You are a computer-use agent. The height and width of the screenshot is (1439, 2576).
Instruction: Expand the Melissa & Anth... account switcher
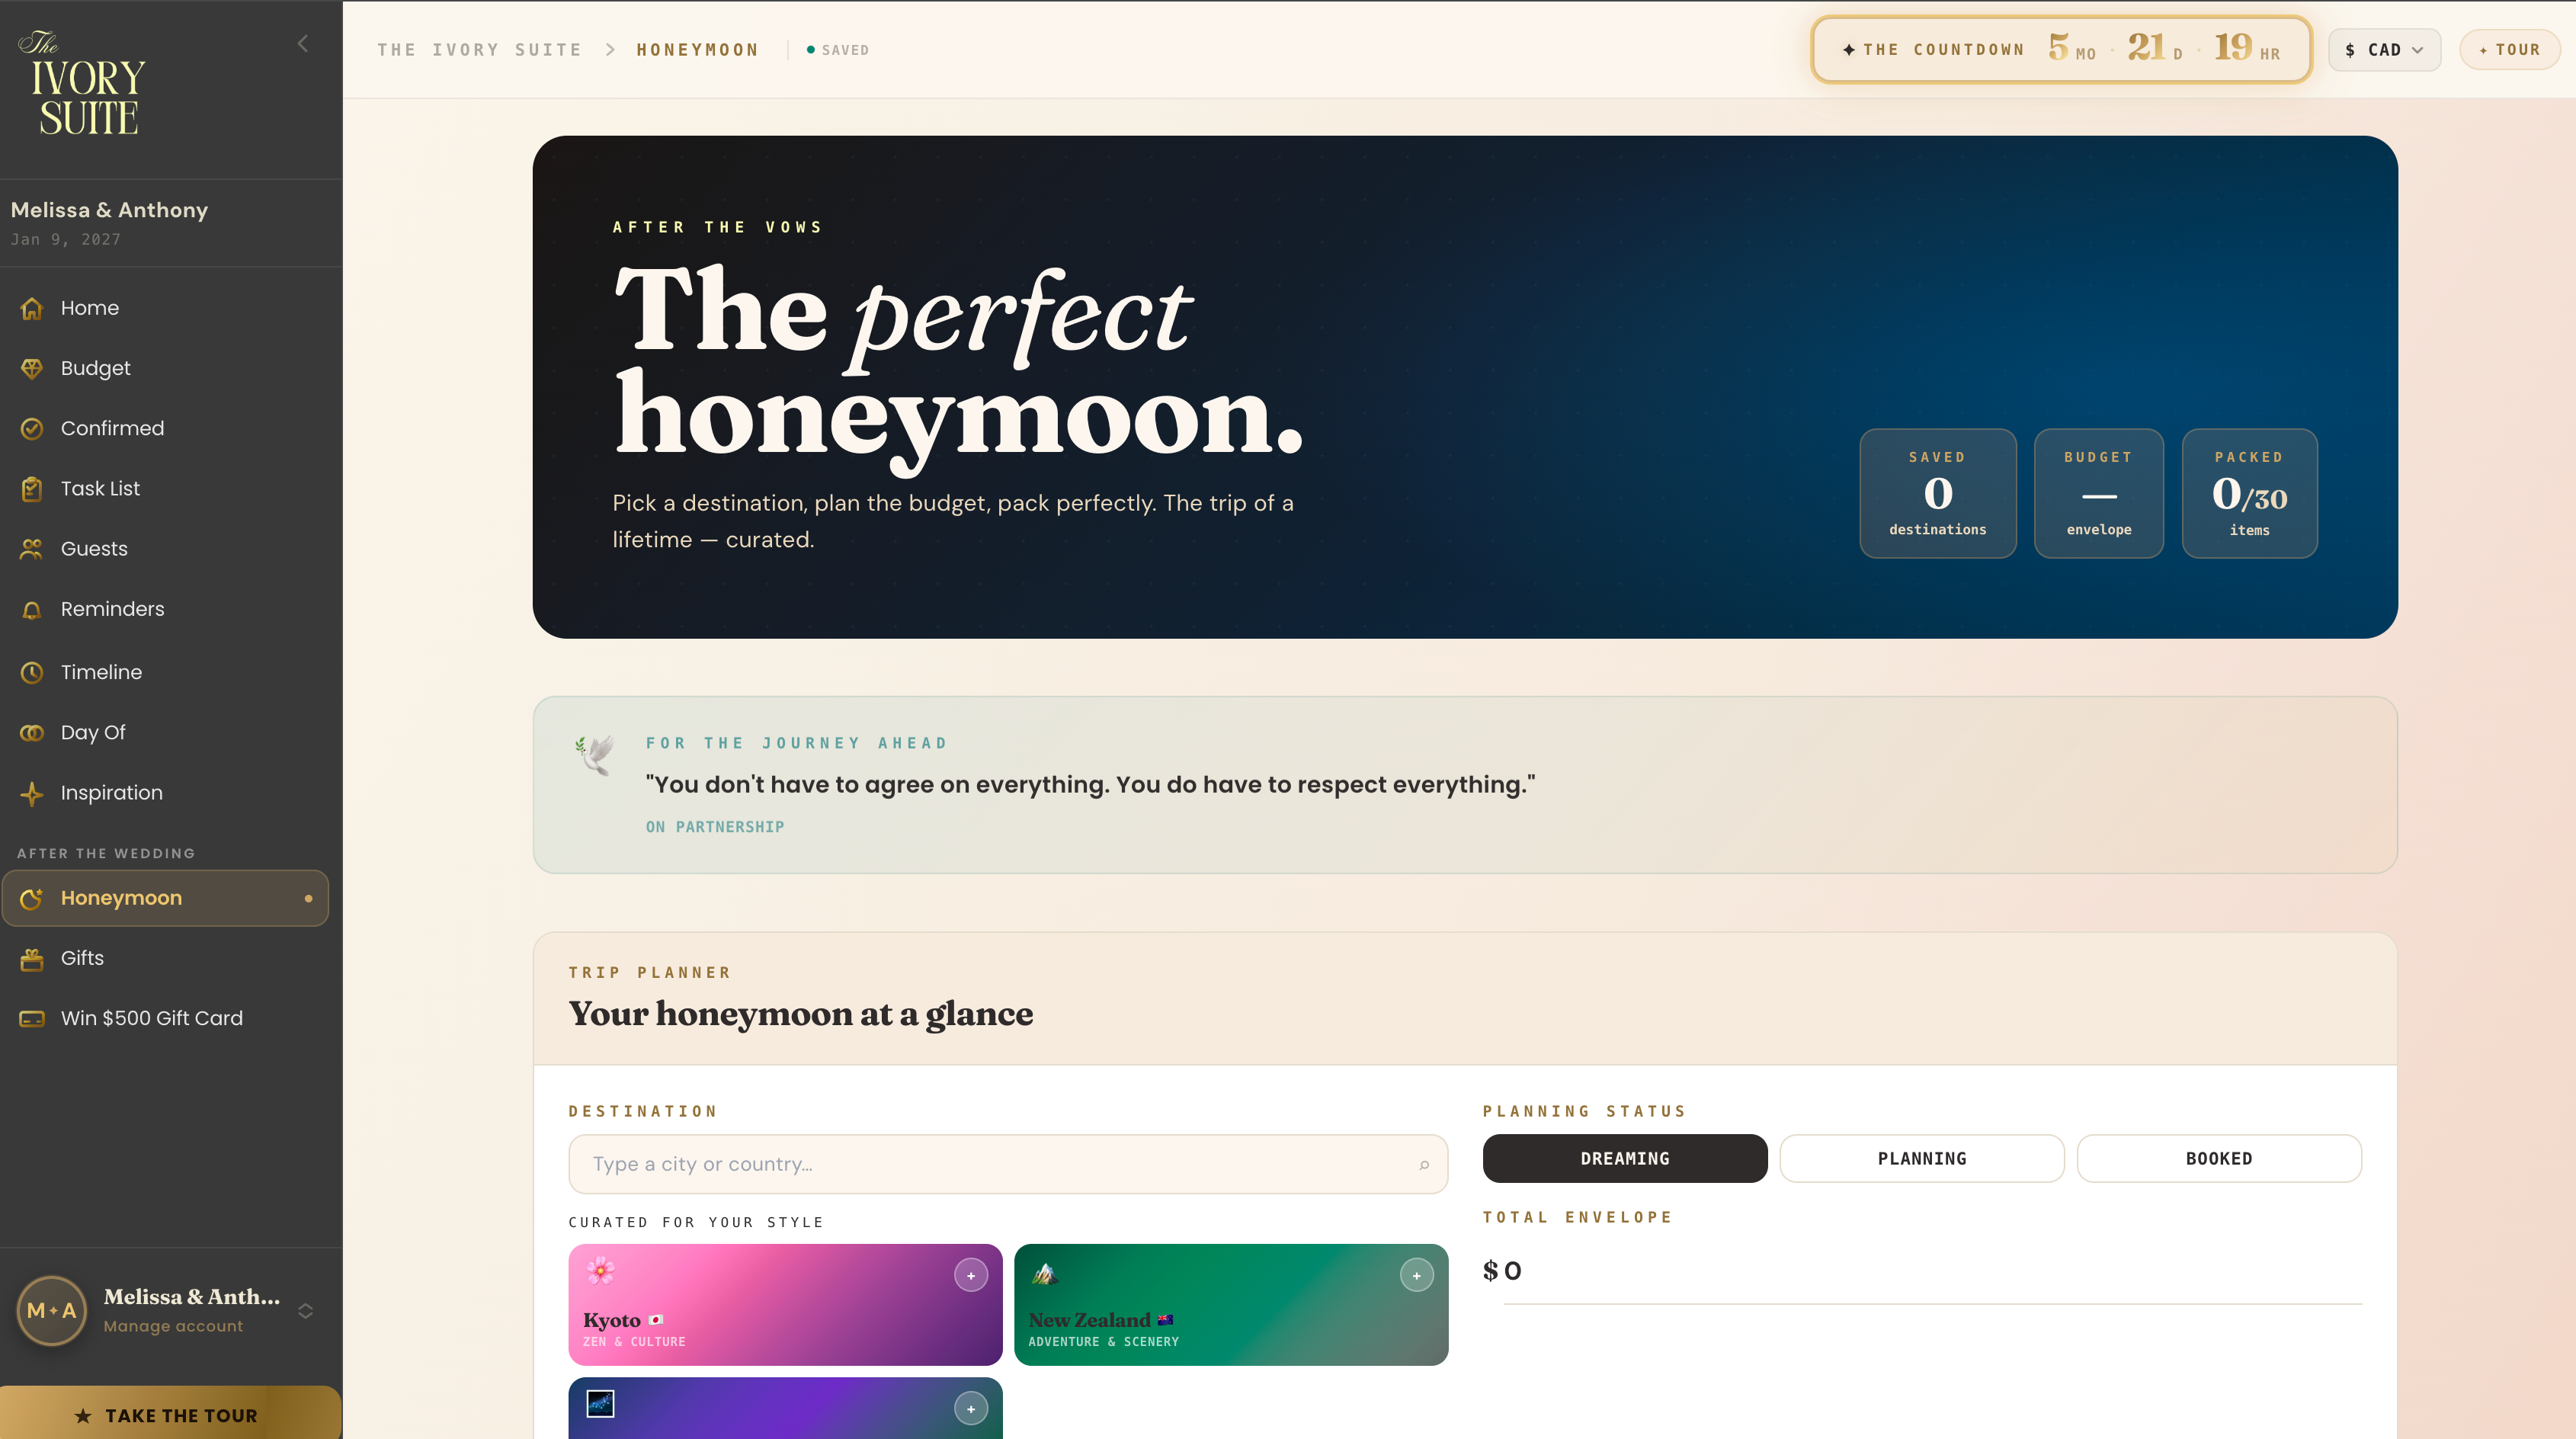306,1310
